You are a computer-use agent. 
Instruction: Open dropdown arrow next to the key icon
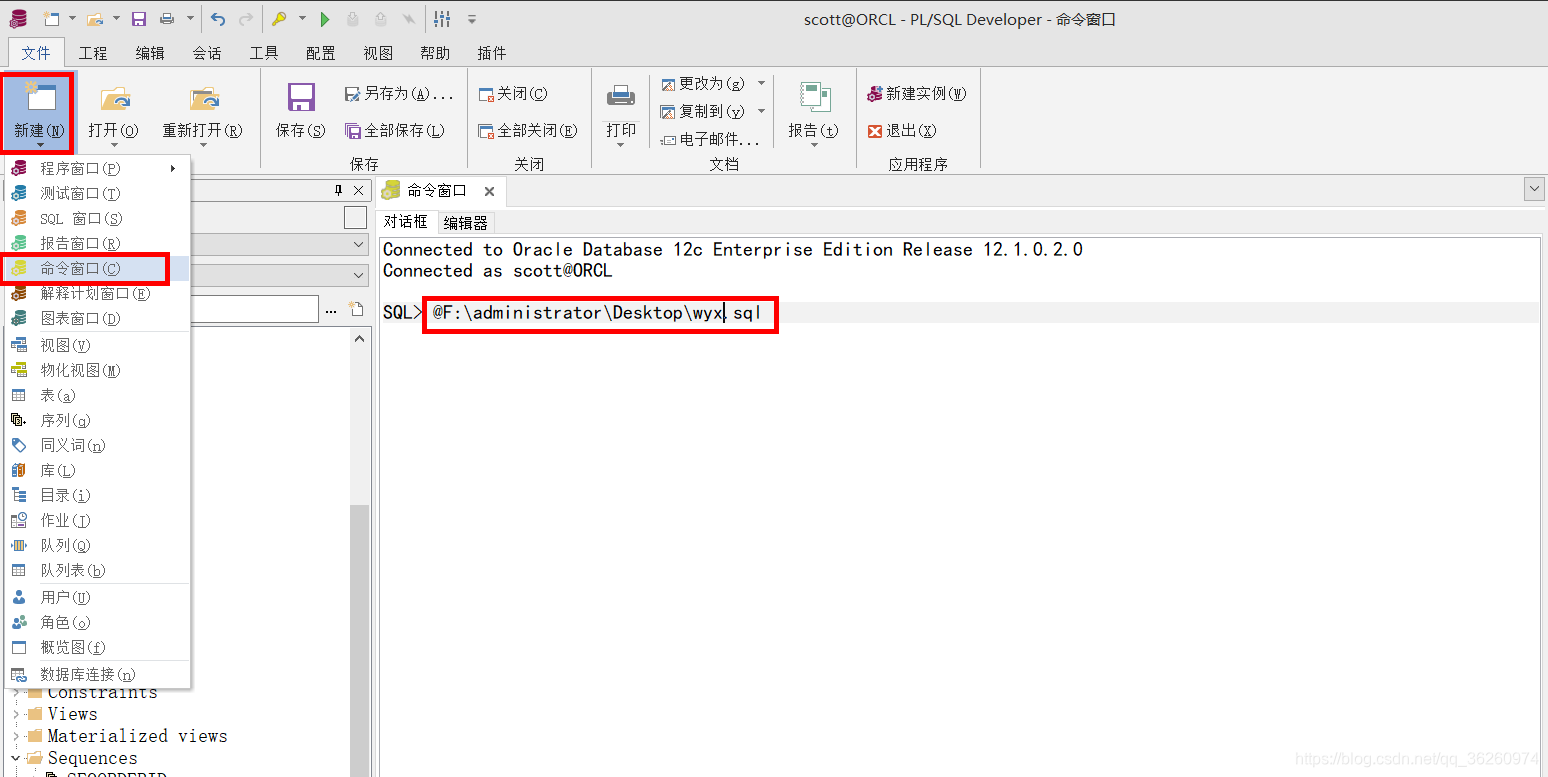302,19
